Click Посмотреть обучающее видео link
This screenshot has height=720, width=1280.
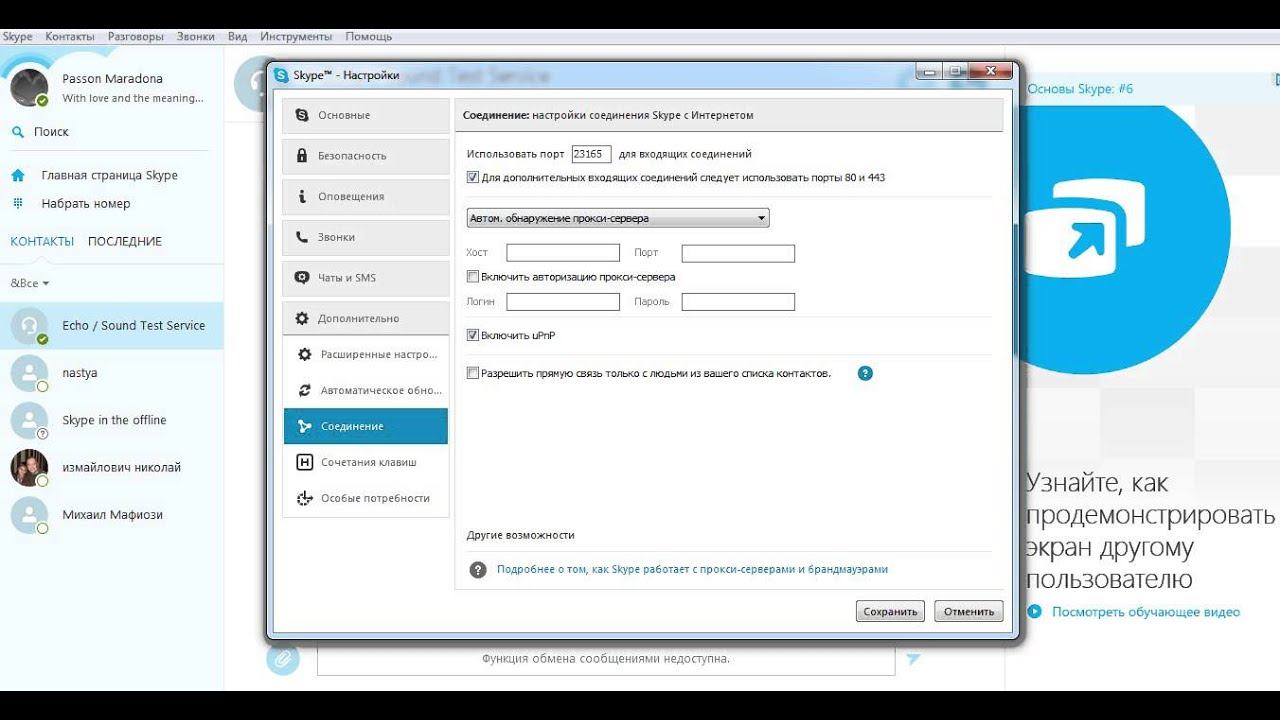(x=1146, y=612)
